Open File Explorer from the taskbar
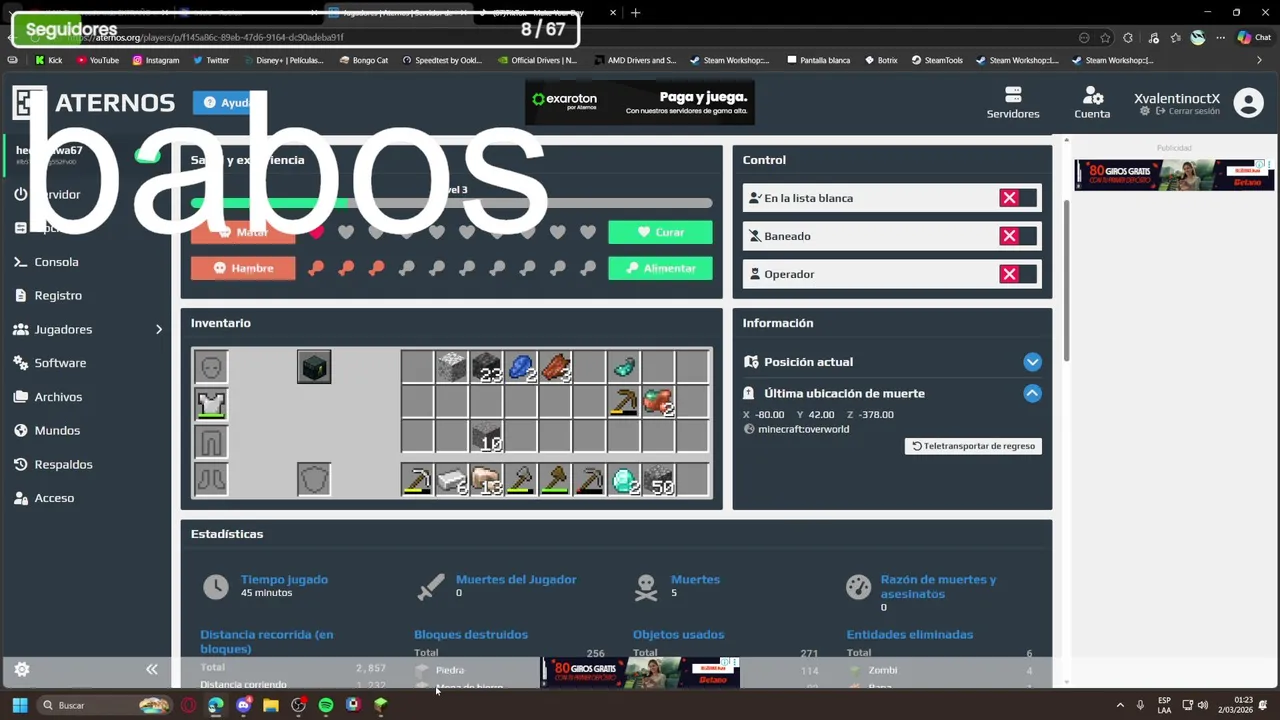 271,705
